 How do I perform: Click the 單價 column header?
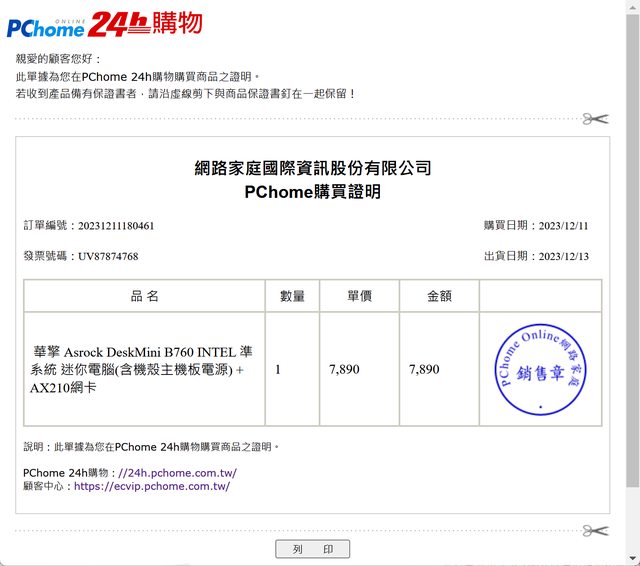coord(359,296)
